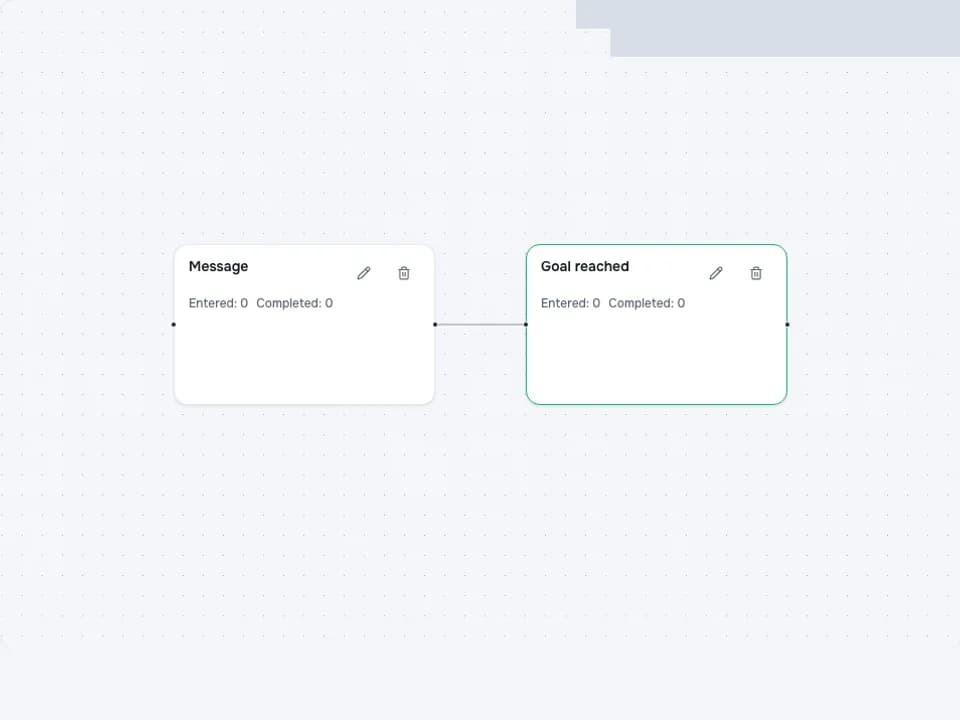Image resolution: width=960 pixels, height=720 pixels.
Task: Click Completed: 0 on the Goal reached node
Action: [647, 303]
